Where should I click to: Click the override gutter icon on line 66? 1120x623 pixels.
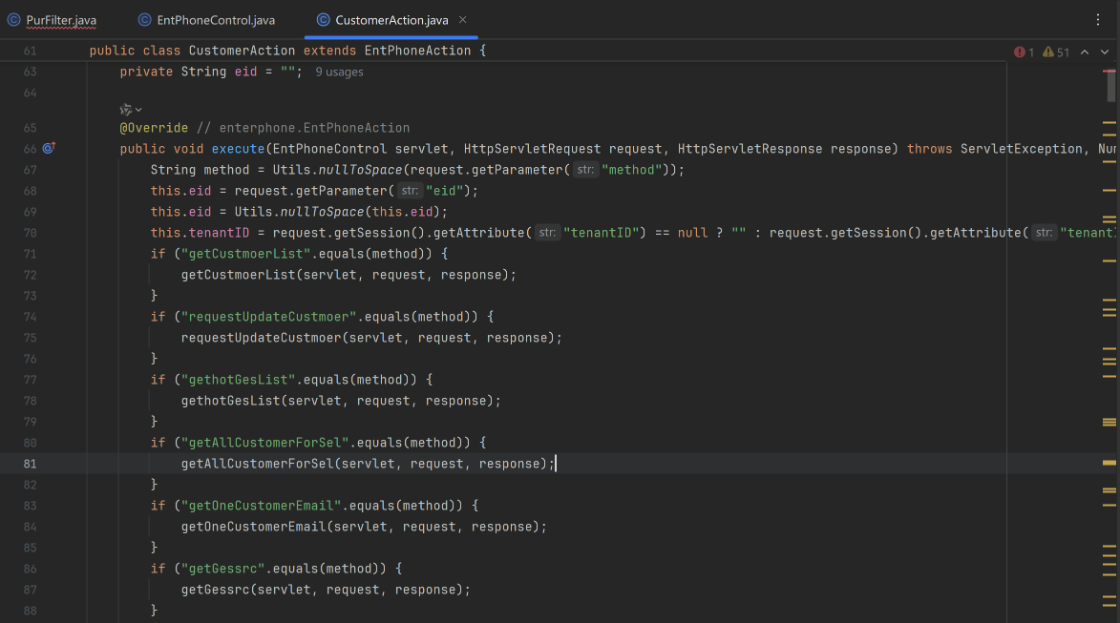pyautogui.click(x=48, y=149)
